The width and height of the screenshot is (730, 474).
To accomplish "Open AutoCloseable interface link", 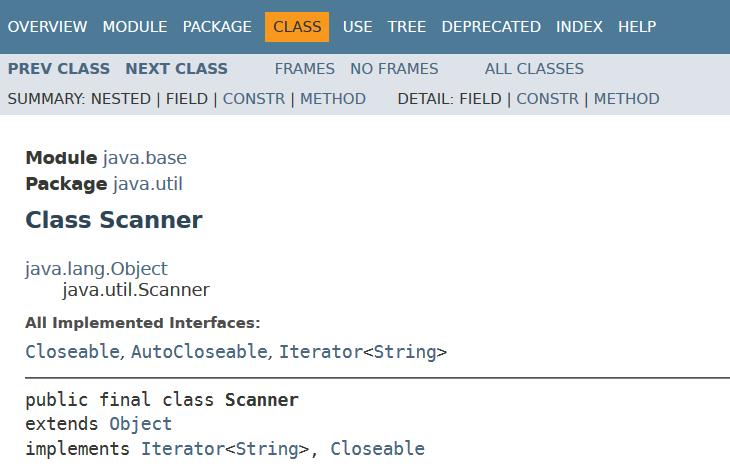I will click(x=199, y=352).
